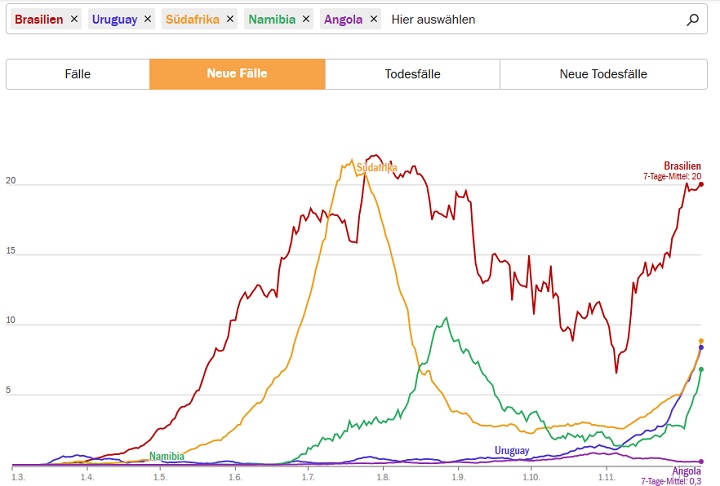Image resolution: width=720 pixels, height=486 pixels.
Task: Click the 'Hier auswählen' country input
Action: (530, 19)
